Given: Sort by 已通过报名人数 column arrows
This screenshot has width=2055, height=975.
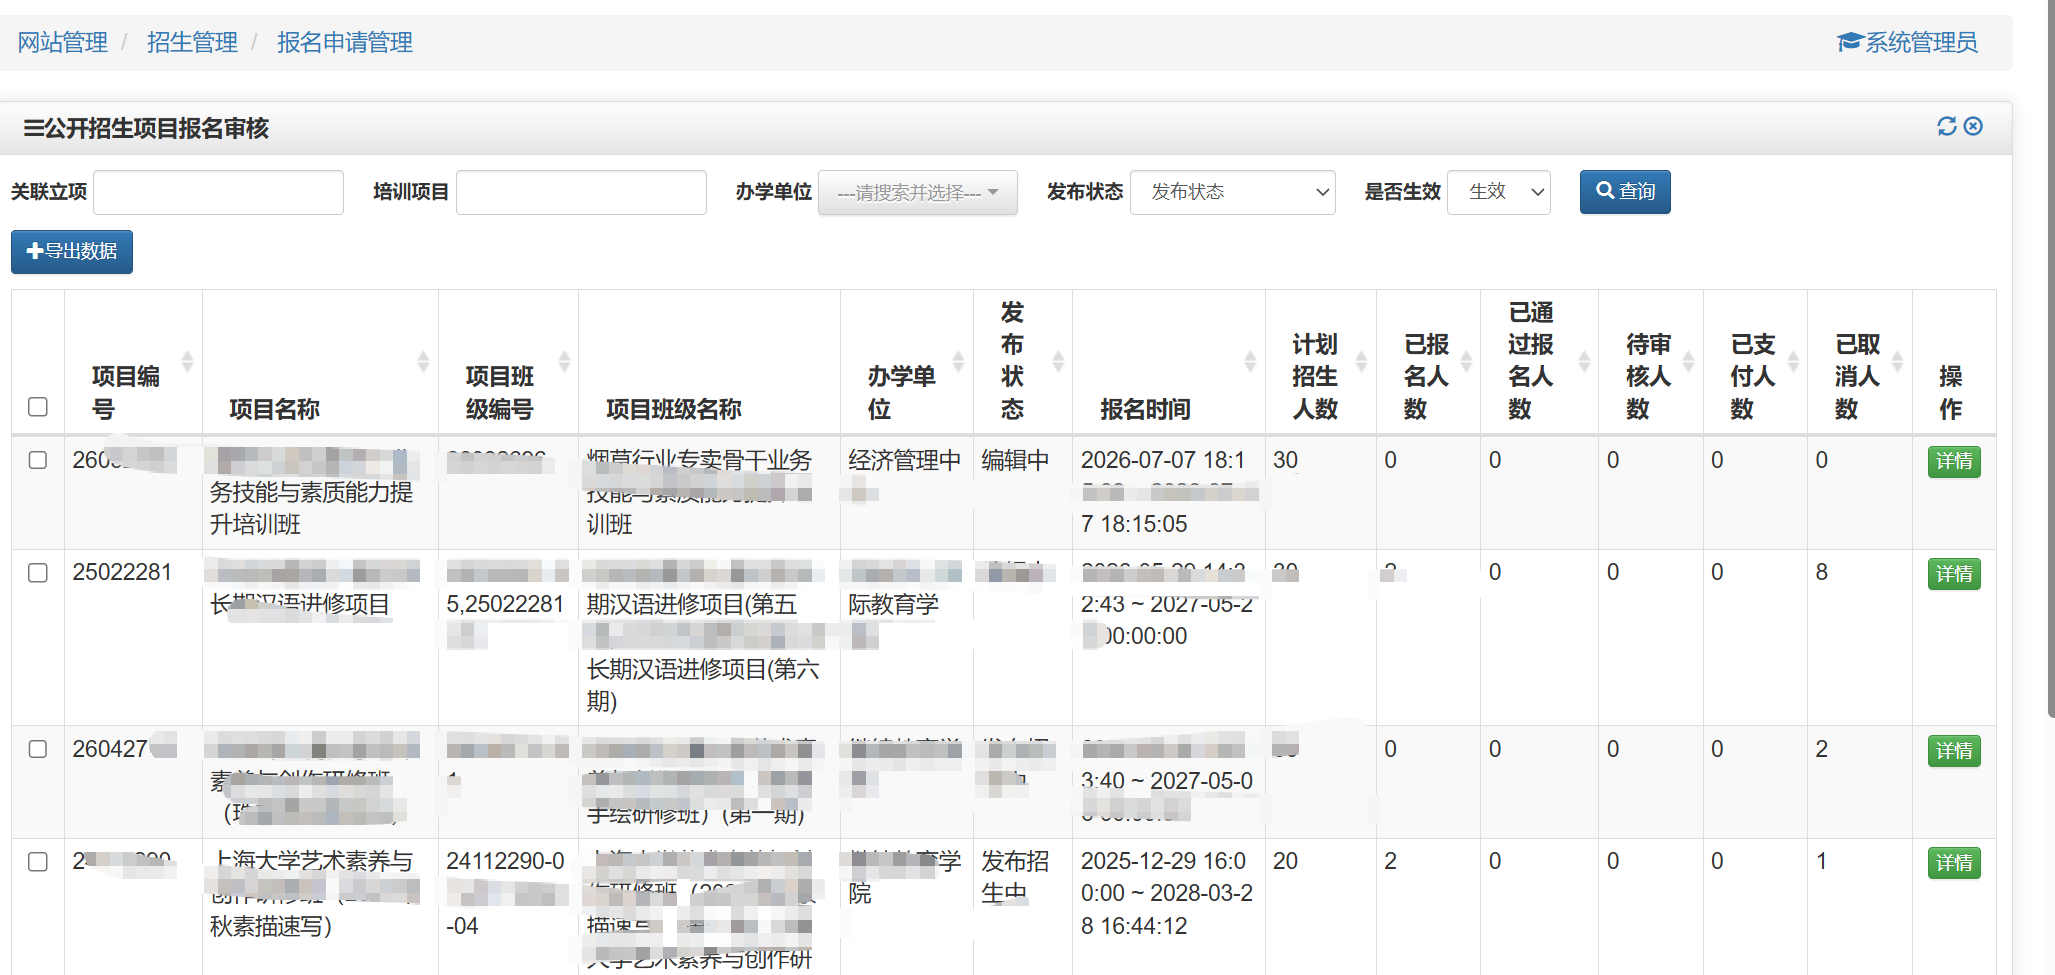Looking at the screenshot, I should point(1584,361).
